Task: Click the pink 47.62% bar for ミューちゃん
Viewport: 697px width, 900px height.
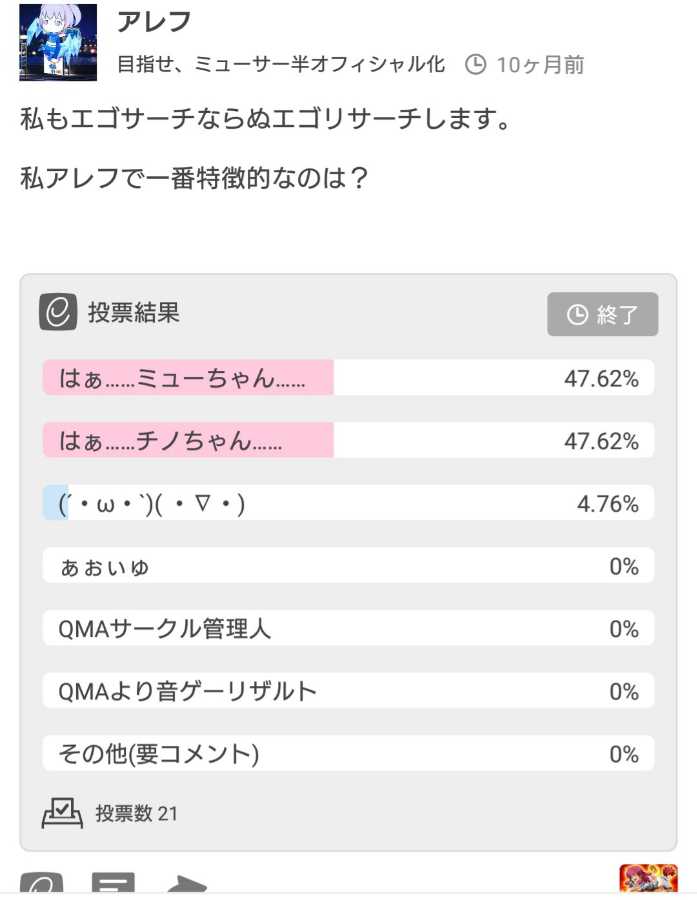Action: 188,378
